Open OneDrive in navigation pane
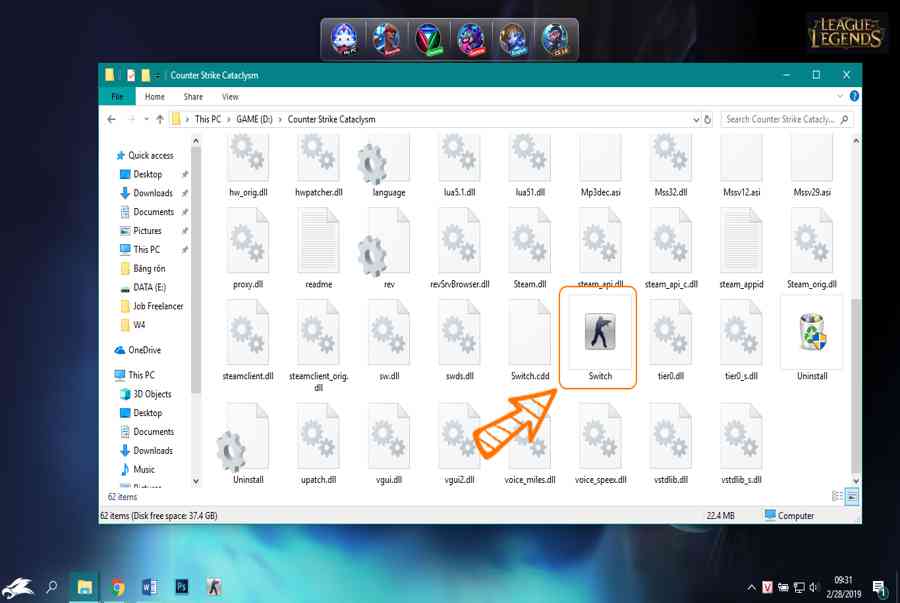The image size is (900, 603). click(x=138, y=350)
